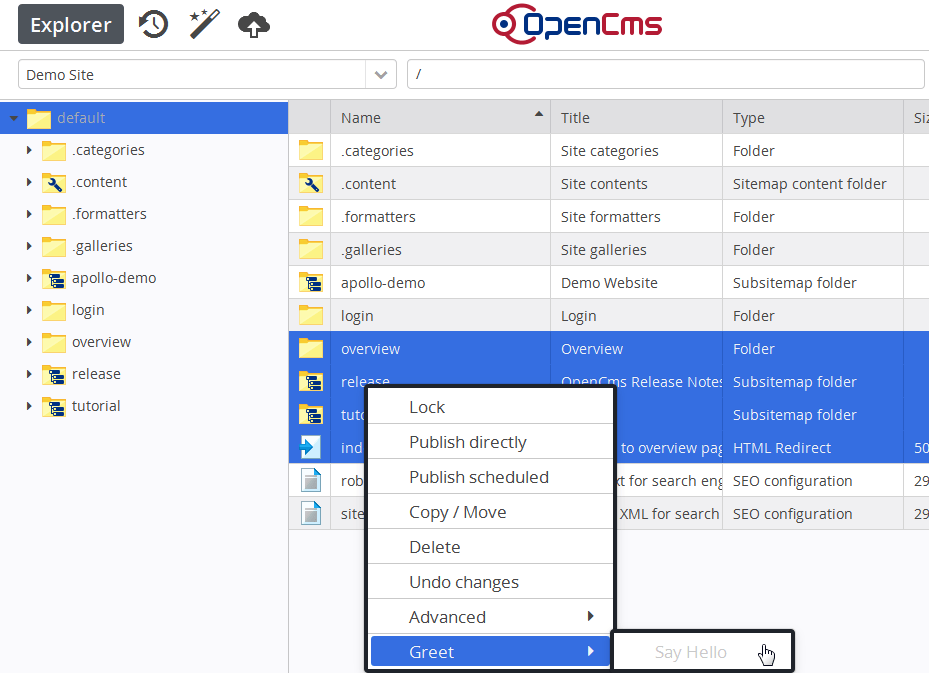
Task: Click apollo-demo subsitemap icon in file table
Action: [x=311, y=283]
